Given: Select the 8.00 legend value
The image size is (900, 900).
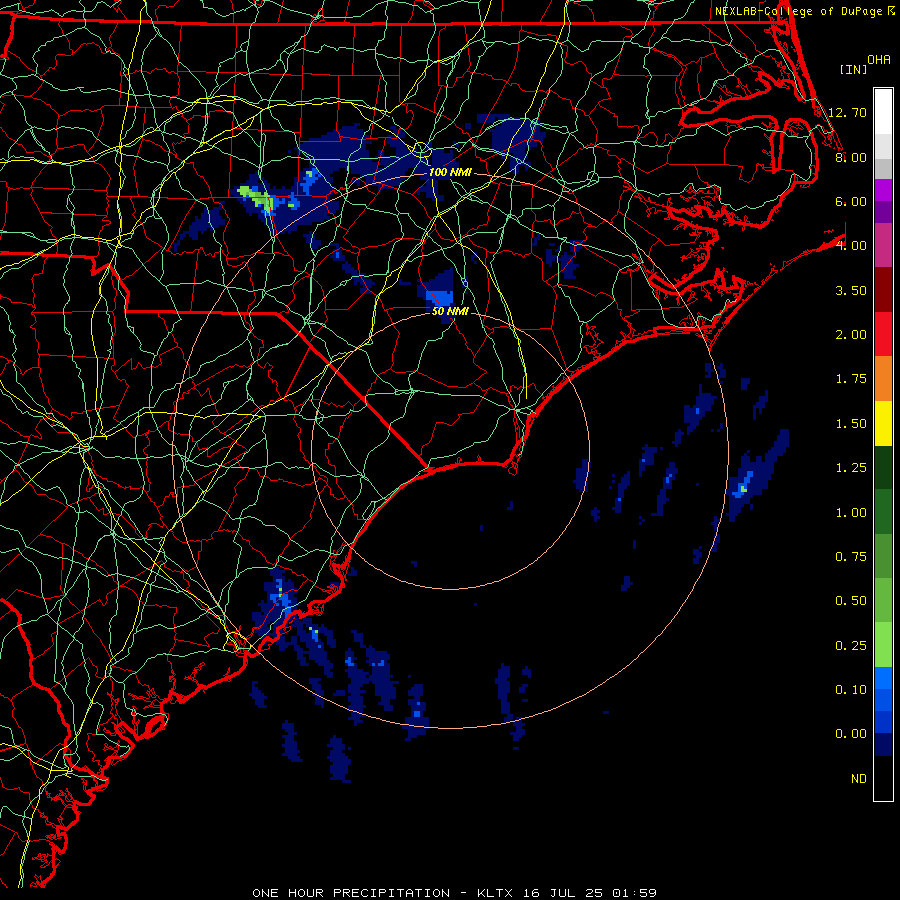Looking at the screenshot, I should (851, 157).
